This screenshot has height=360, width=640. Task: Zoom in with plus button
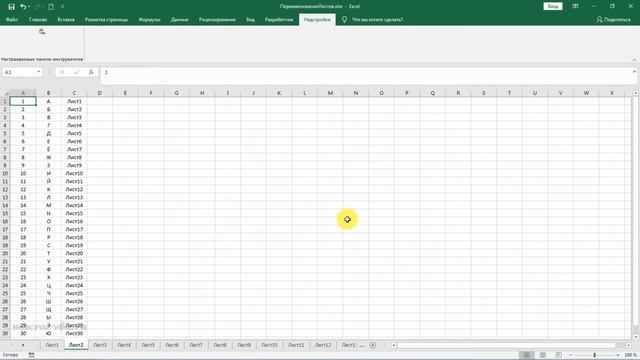618,355
